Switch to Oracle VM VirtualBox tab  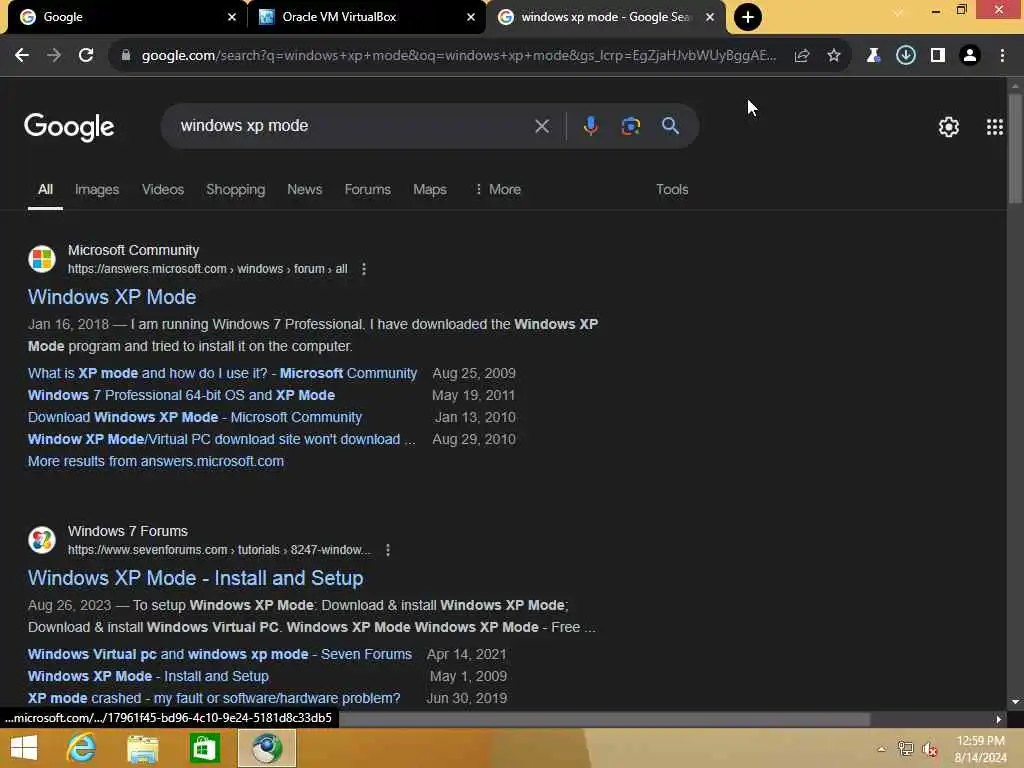[366, 17]
